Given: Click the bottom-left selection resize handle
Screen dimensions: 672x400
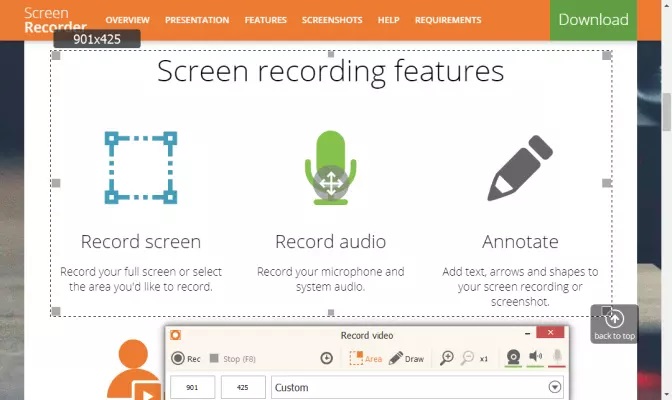Looking at the screenshot, I should (56, 311).
